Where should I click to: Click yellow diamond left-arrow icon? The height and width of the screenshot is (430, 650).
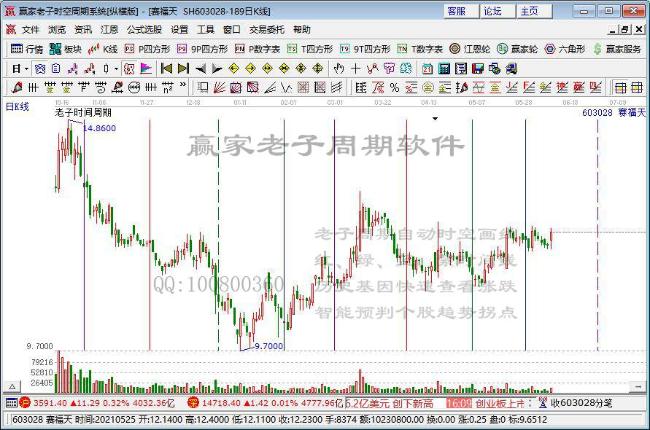(234, 68)
